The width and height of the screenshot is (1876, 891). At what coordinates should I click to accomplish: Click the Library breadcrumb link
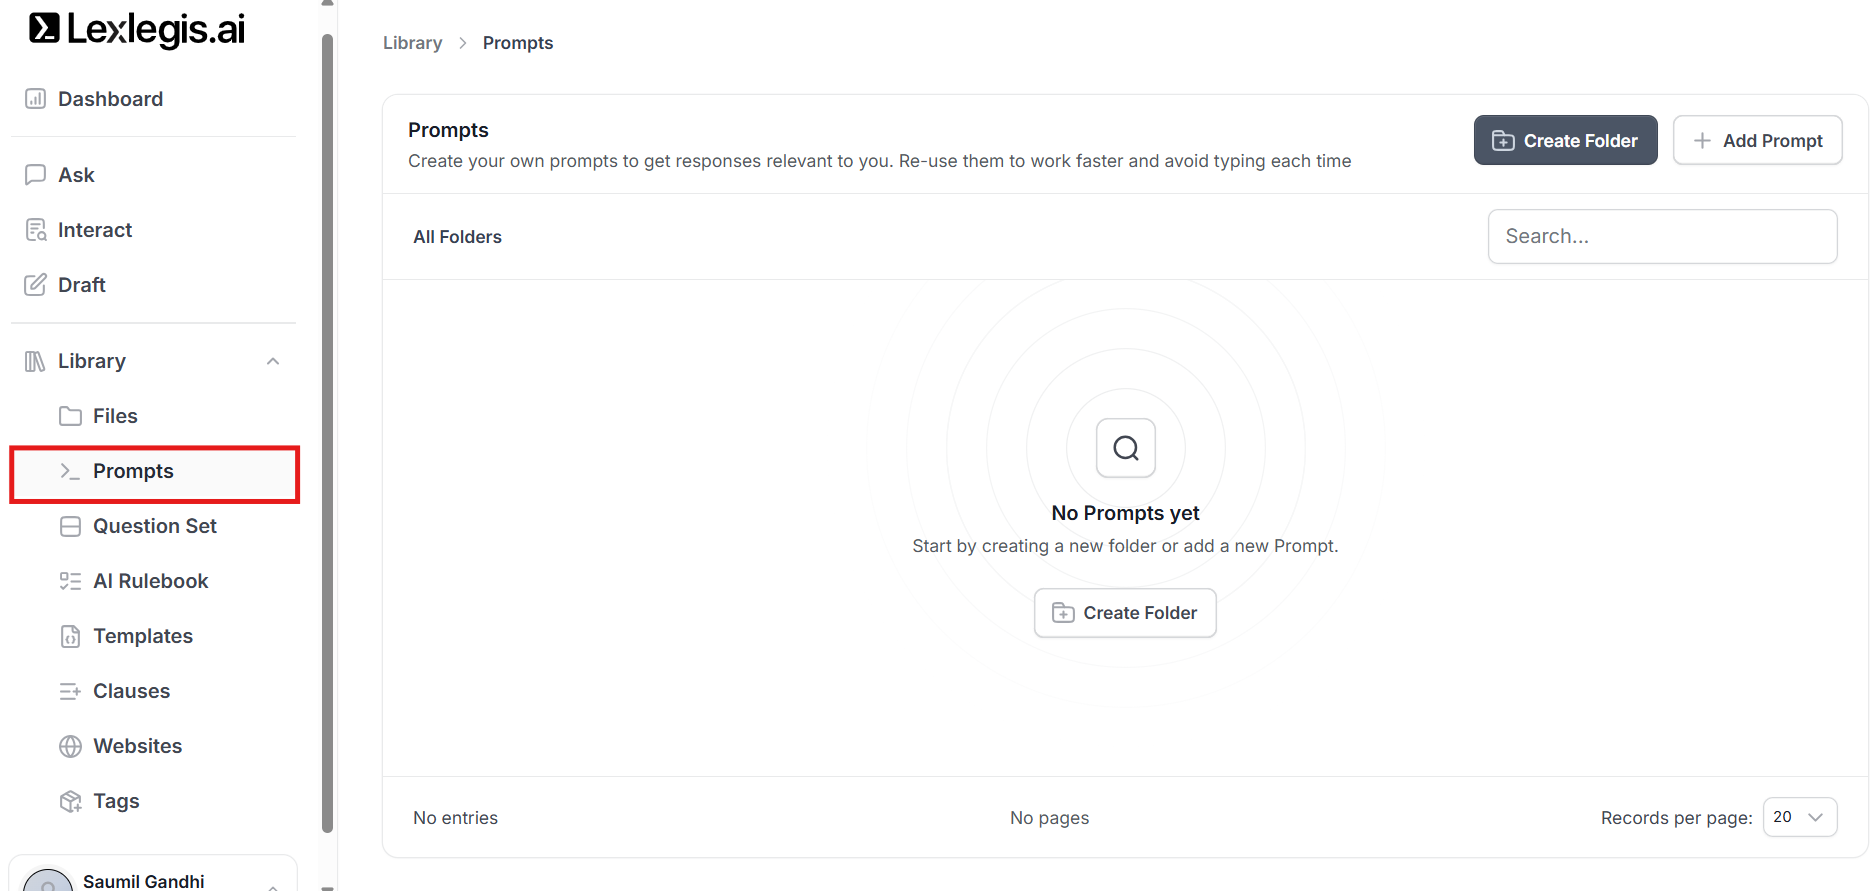tap(412, 43)
